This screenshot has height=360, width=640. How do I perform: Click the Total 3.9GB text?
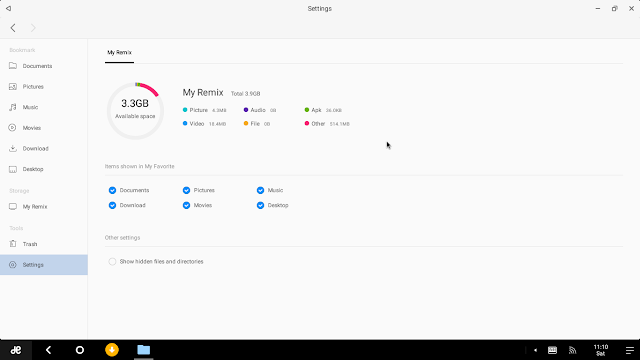point(245,93)
